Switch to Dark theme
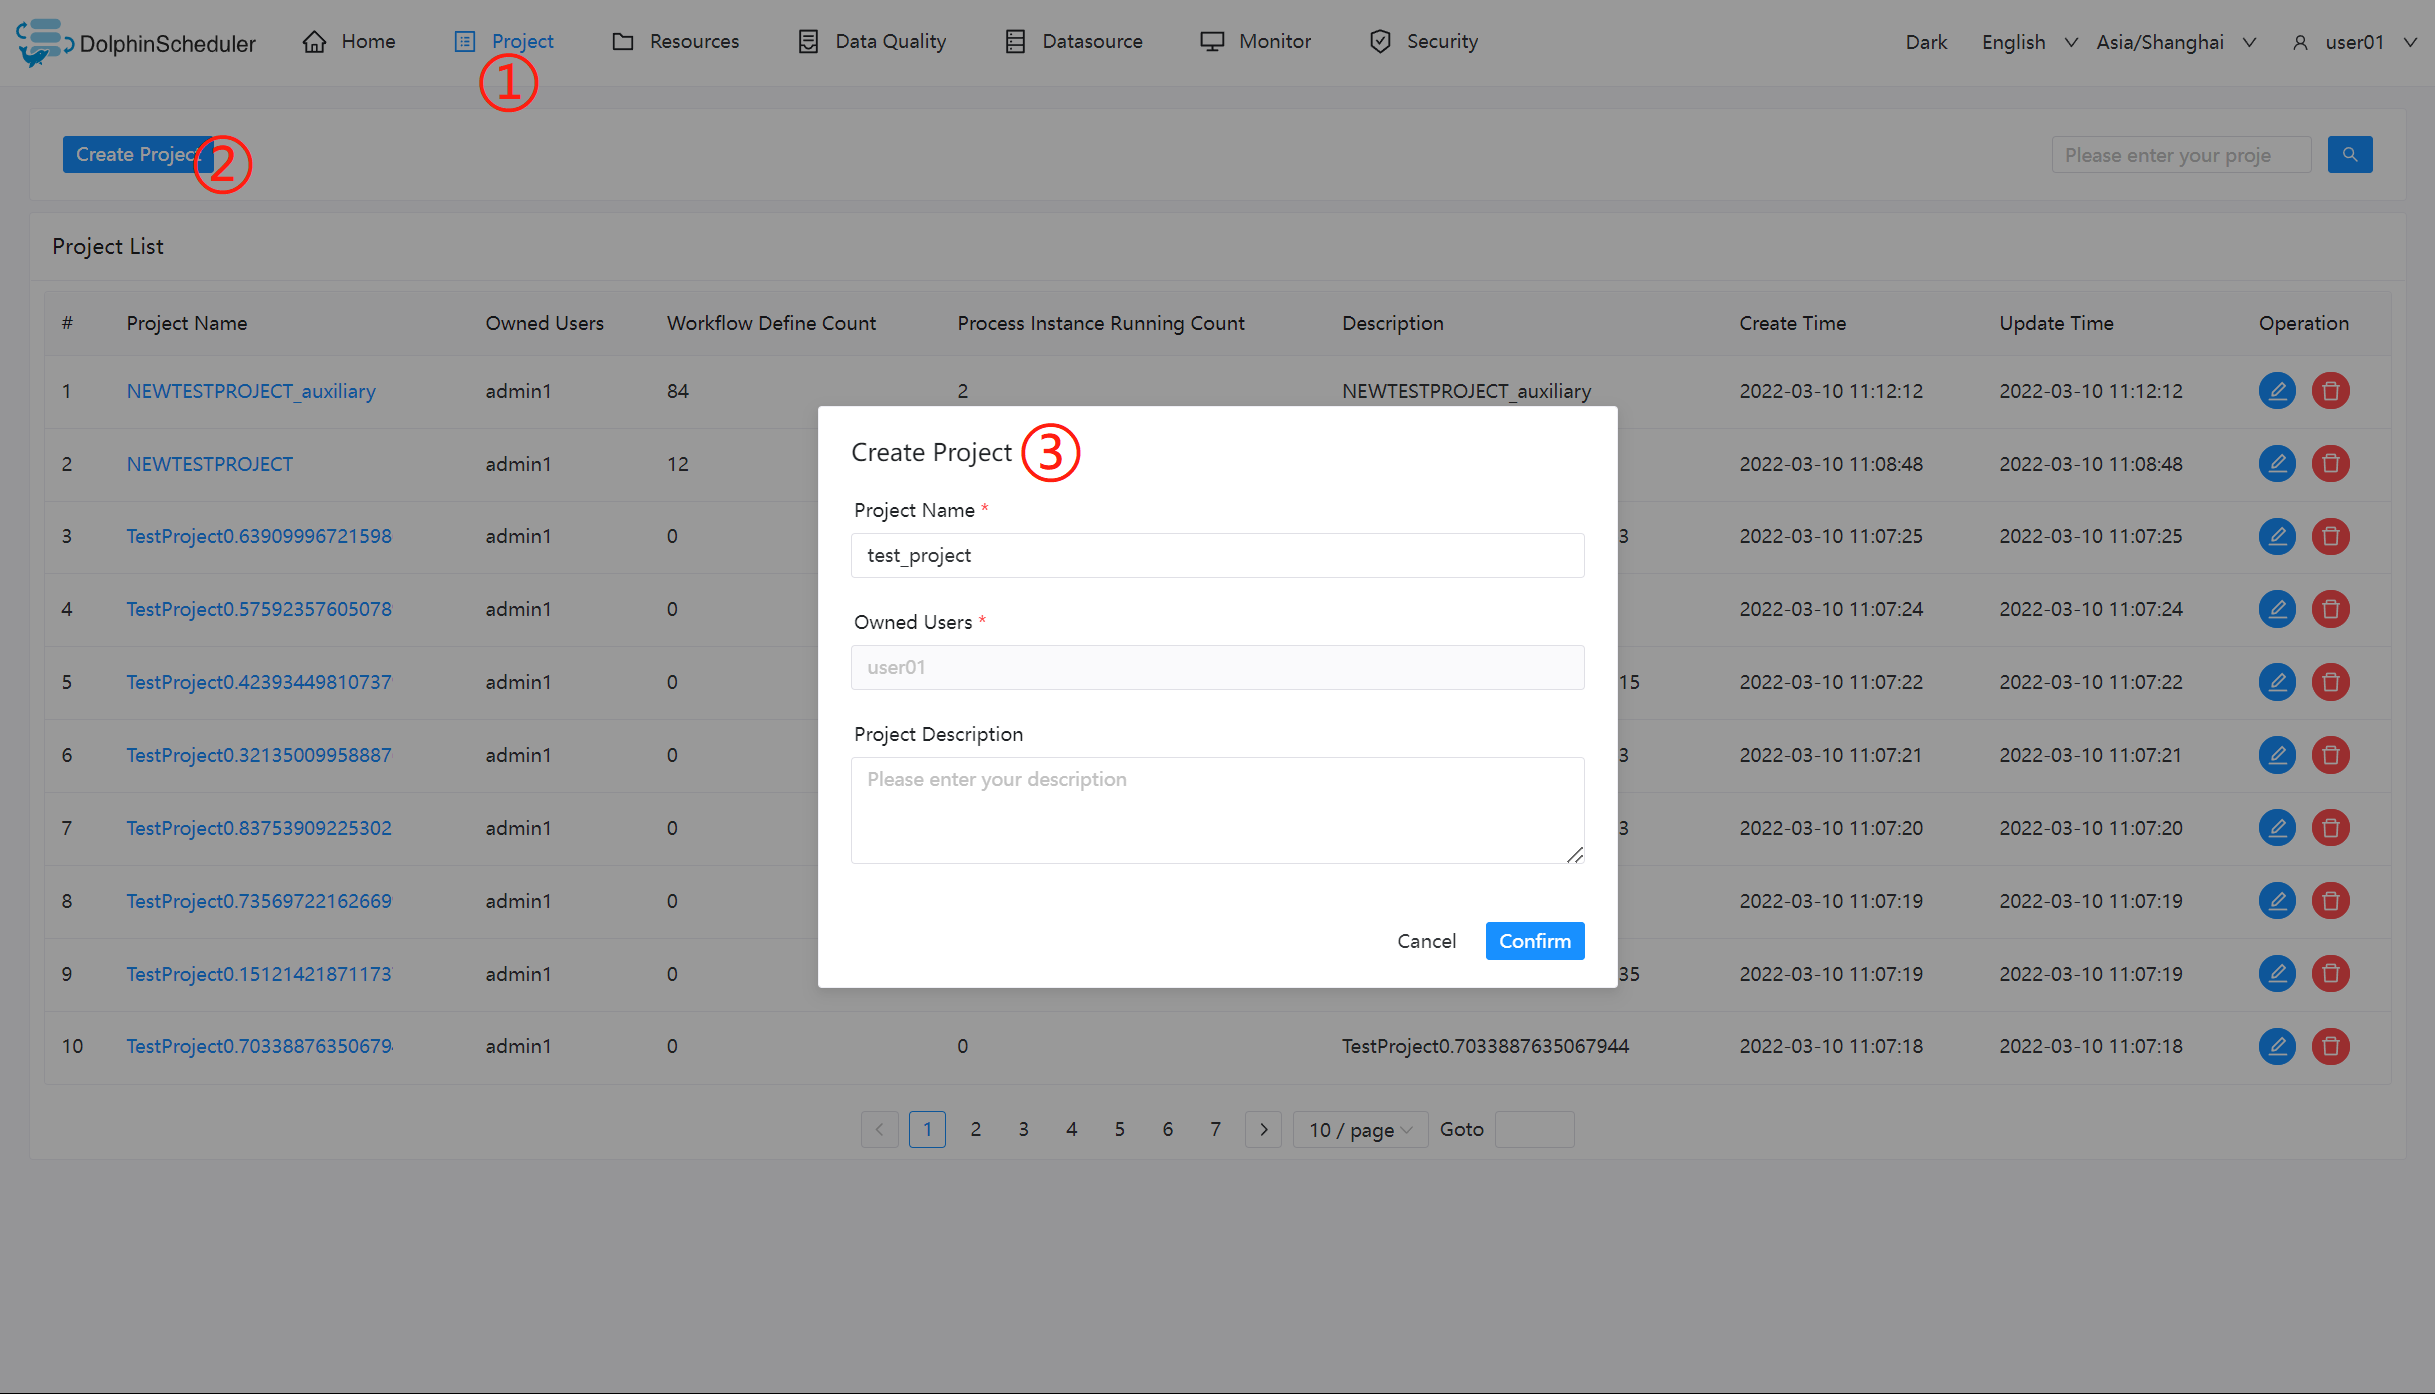This screenshot has width=2435, height=1394. click(x=1925, y=42)
